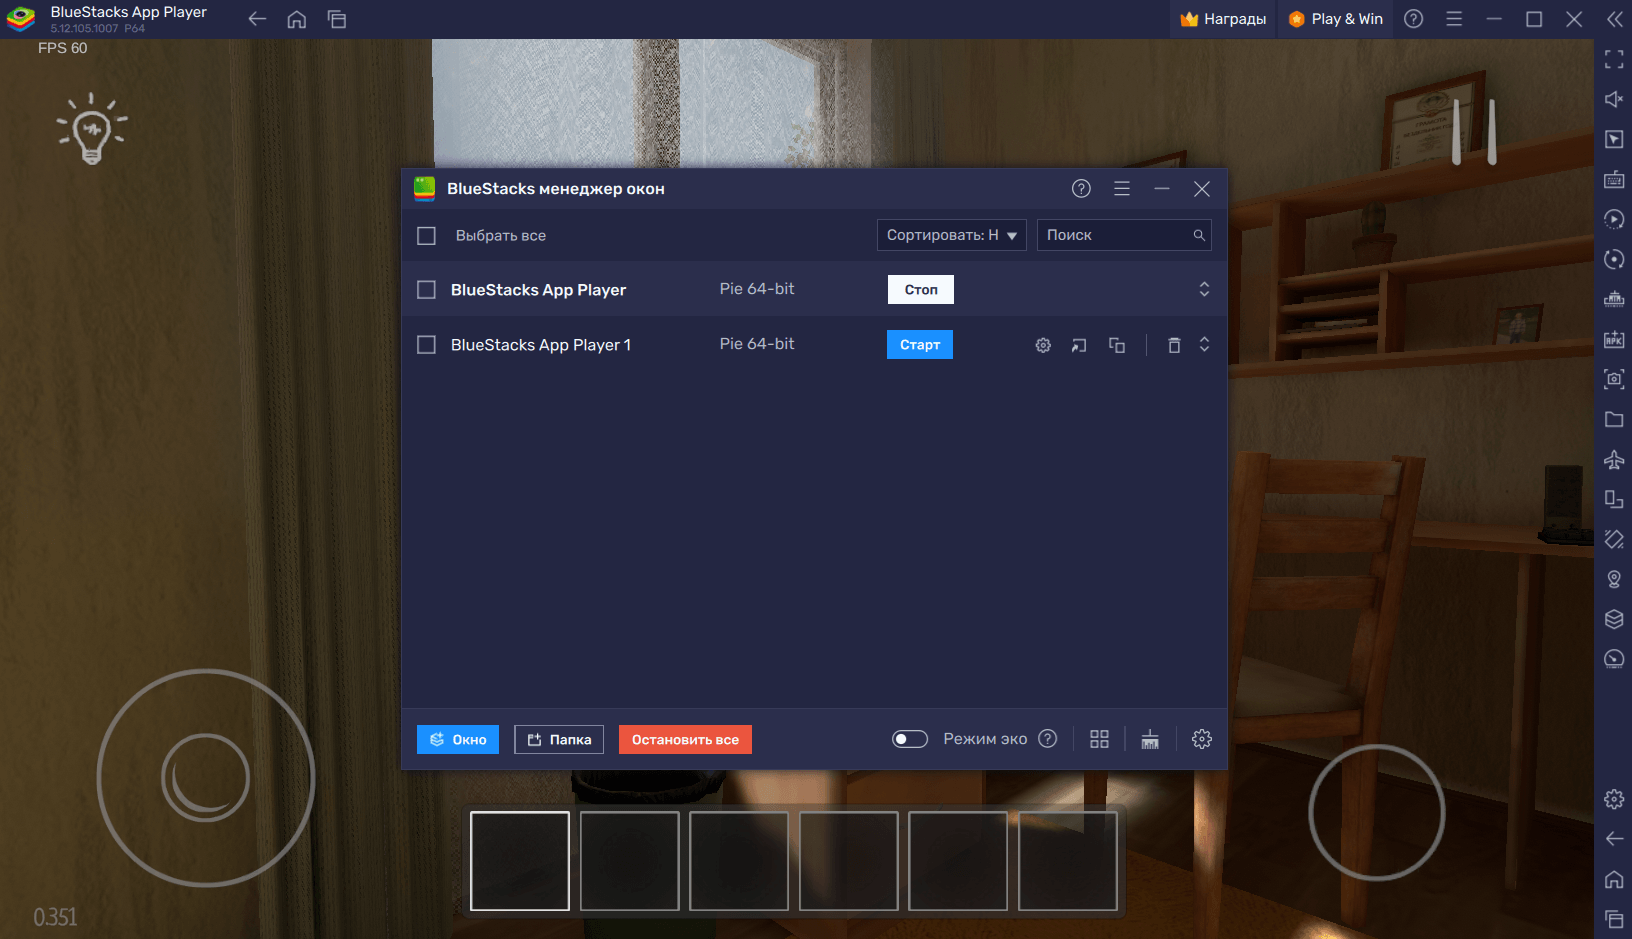Click the search field in window manager

1124,235
